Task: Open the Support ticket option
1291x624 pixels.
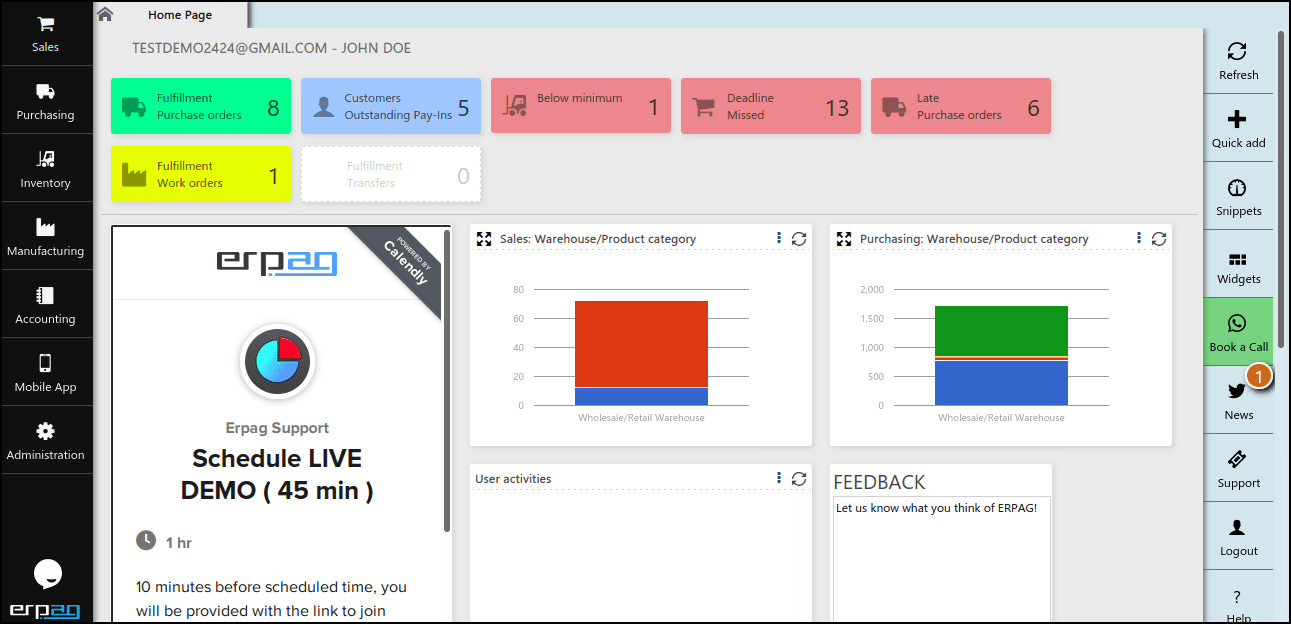Action: coord(1238,469)
